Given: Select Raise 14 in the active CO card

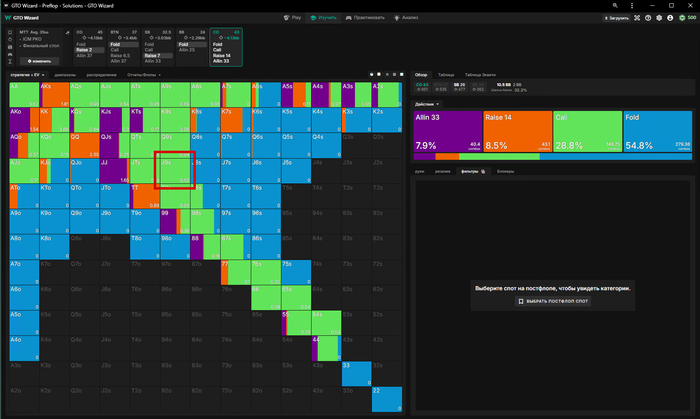Looking at the screenshot, I should coord(226,56).
